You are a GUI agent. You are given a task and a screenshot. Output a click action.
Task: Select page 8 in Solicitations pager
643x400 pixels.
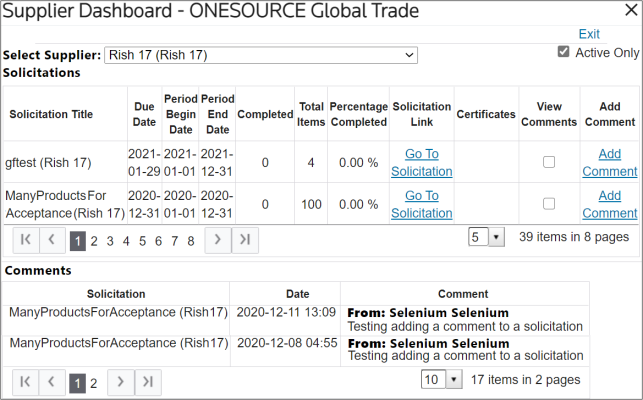click(x=191, y=241)
